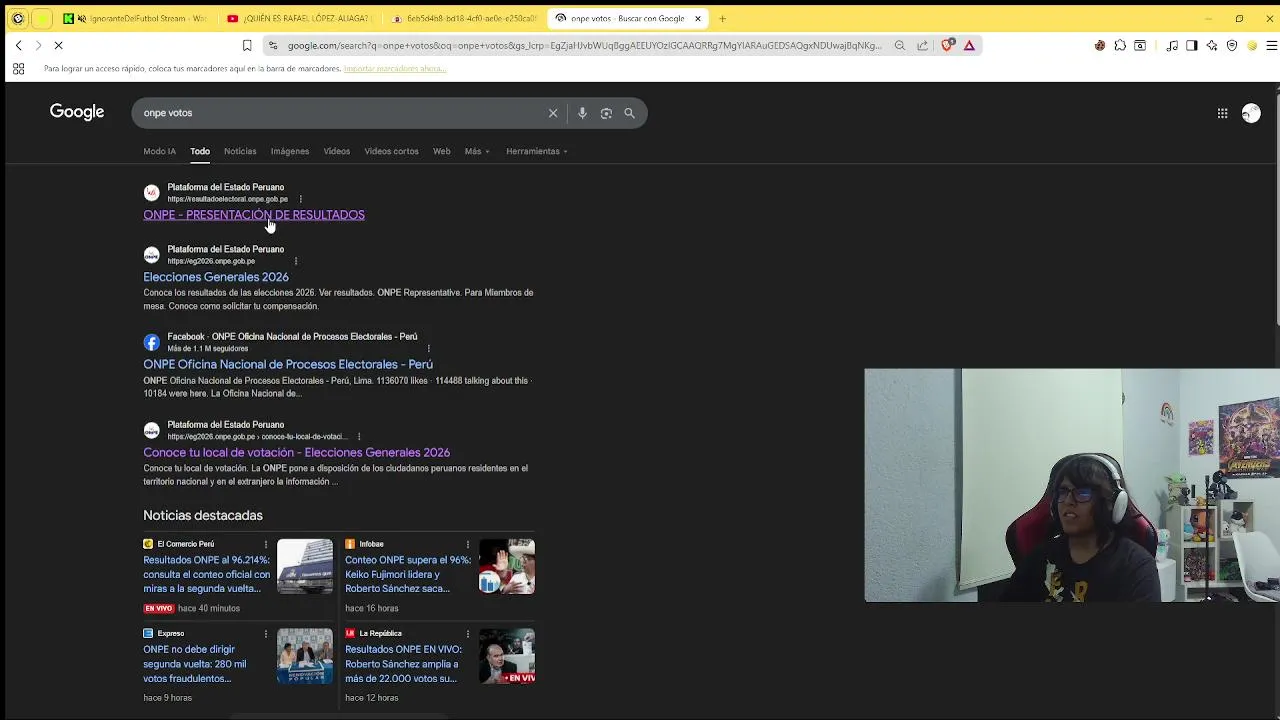Image resolution: width=1280 pixels, height=720 pixels.
Task: Search by image with the Lens icon
Action: tap(606, 113)
